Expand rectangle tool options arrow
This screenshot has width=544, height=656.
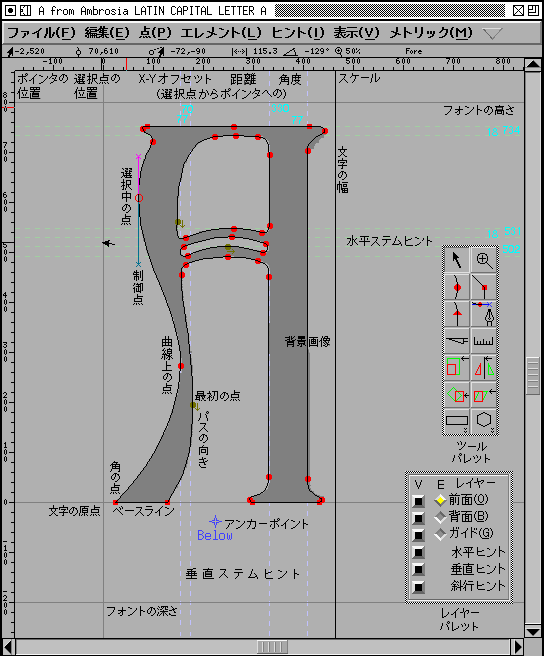(x=465, y=430)
